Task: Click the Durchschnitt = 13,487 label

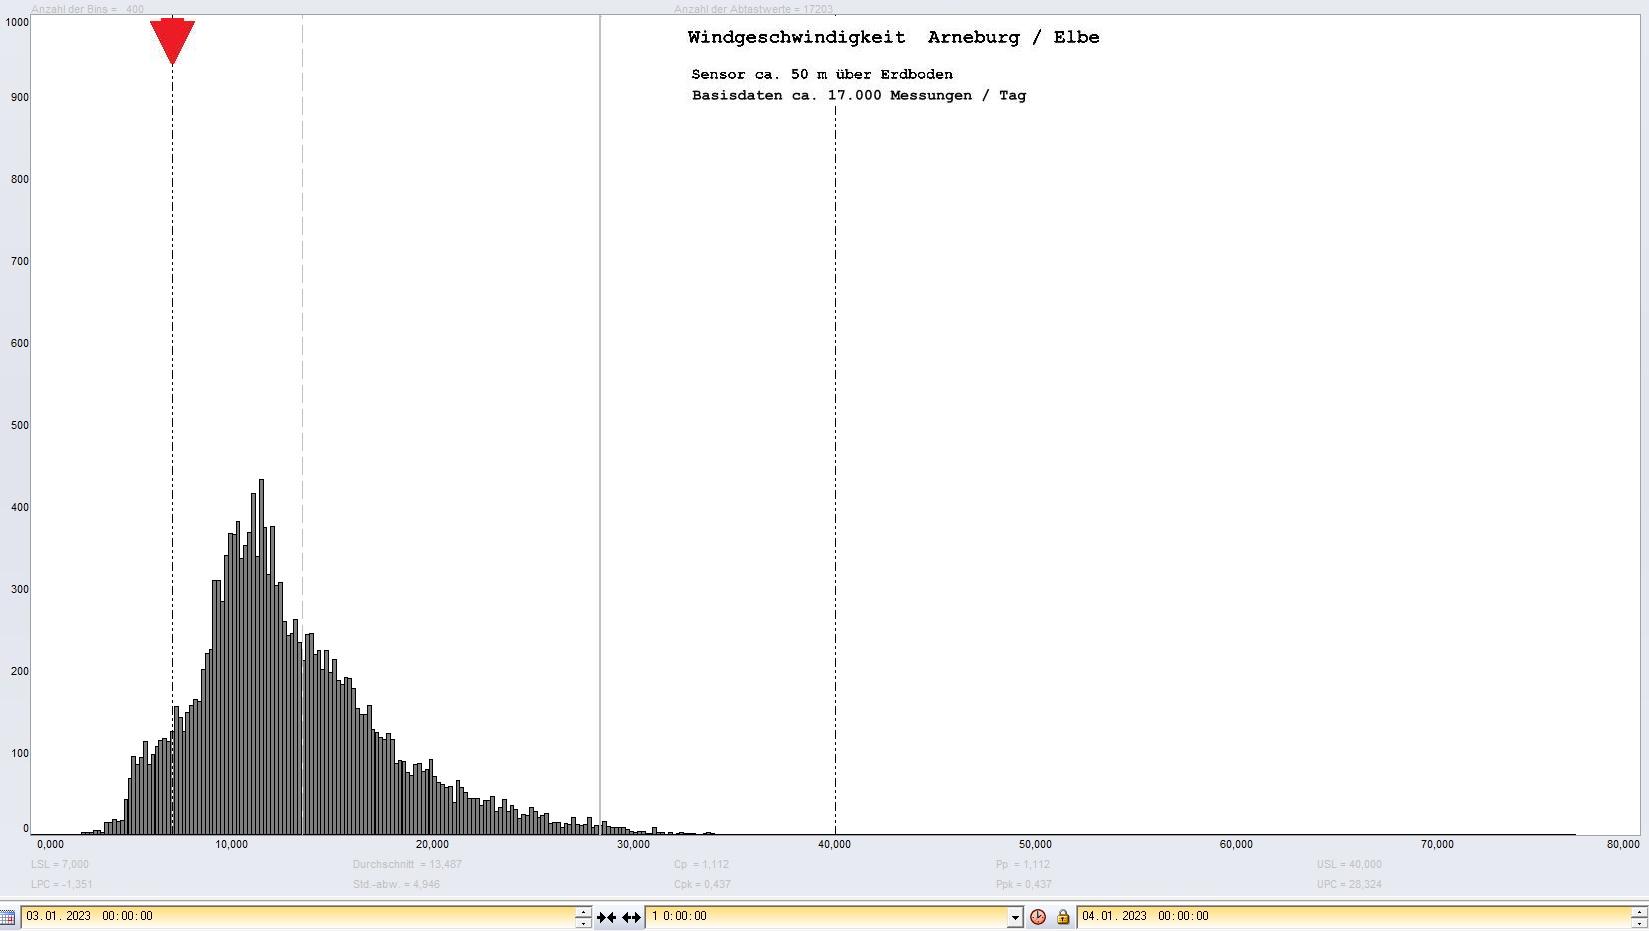Action: pos(407,864)
